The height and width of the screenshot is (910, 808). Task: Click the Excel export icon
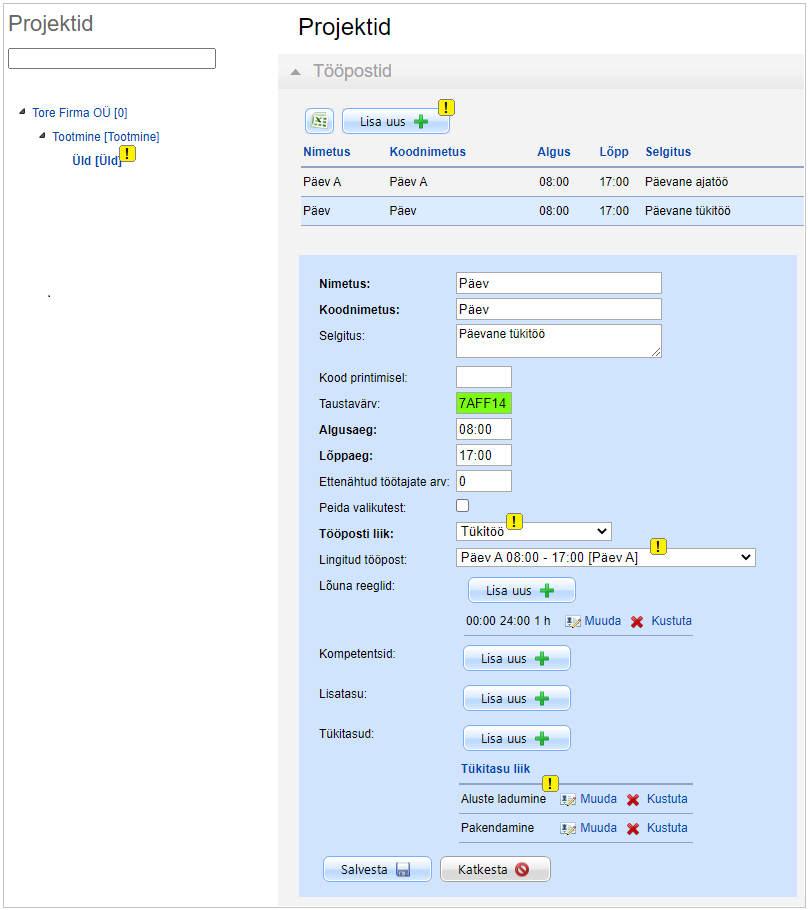tap(319, 121)
